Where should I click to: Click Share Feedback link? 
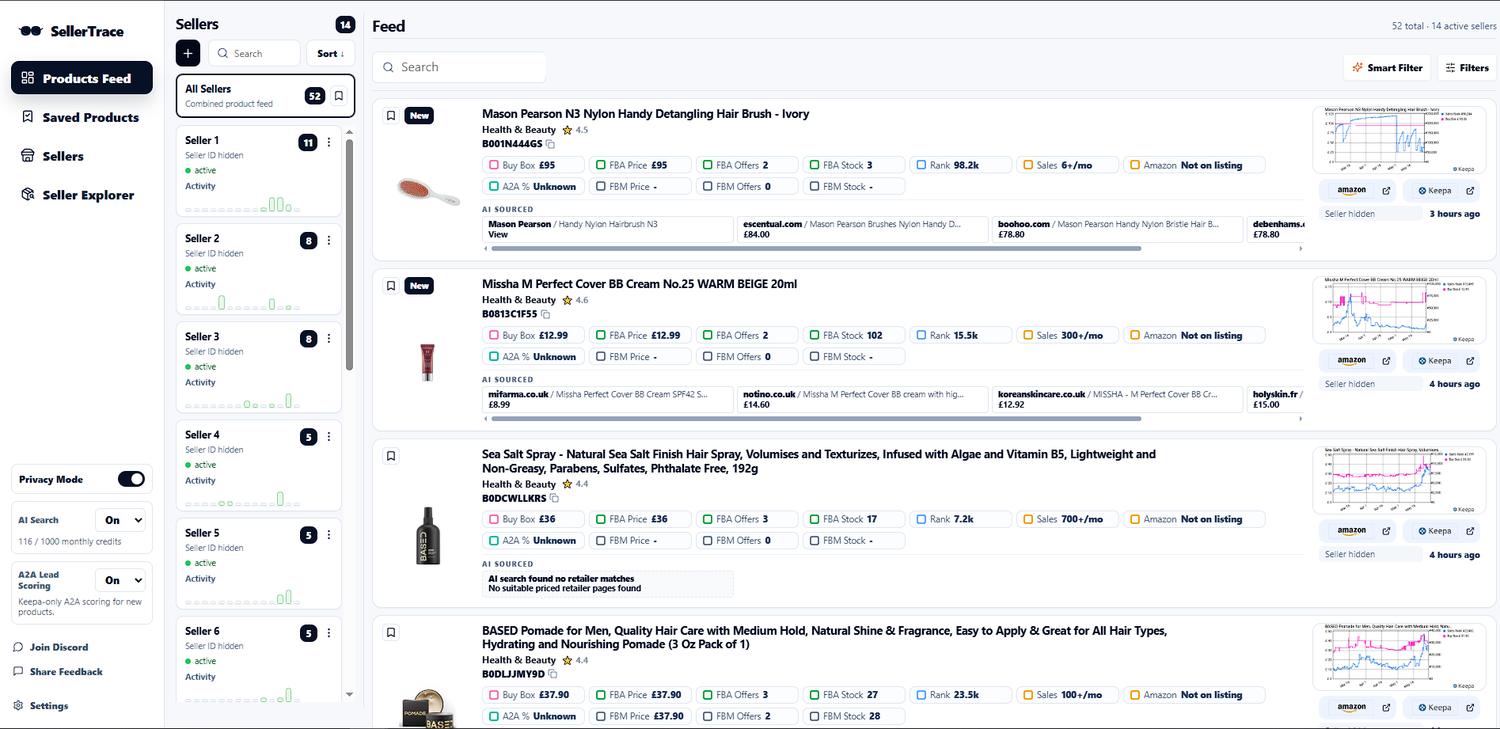coord(58,672)
